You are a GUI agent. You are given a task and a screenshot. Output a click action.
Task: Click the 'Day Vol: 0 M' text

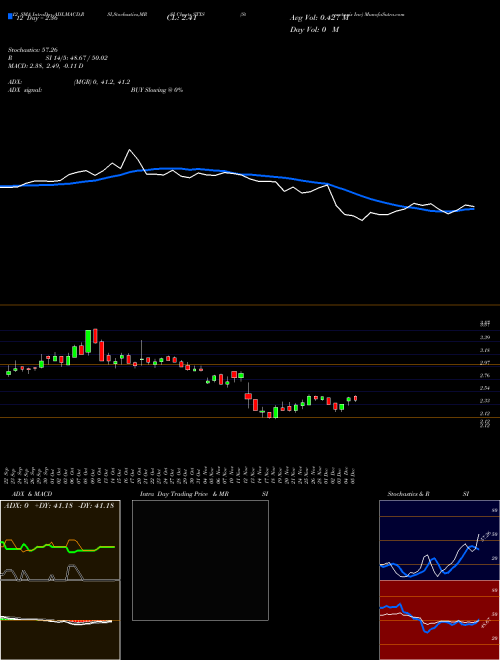click(314, 30)
